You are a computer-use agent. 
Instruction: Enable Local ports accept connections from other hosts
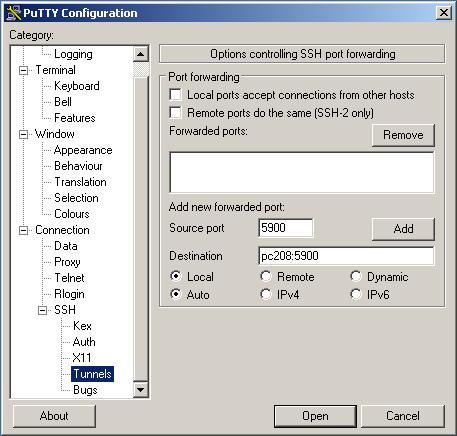(175, 95)
